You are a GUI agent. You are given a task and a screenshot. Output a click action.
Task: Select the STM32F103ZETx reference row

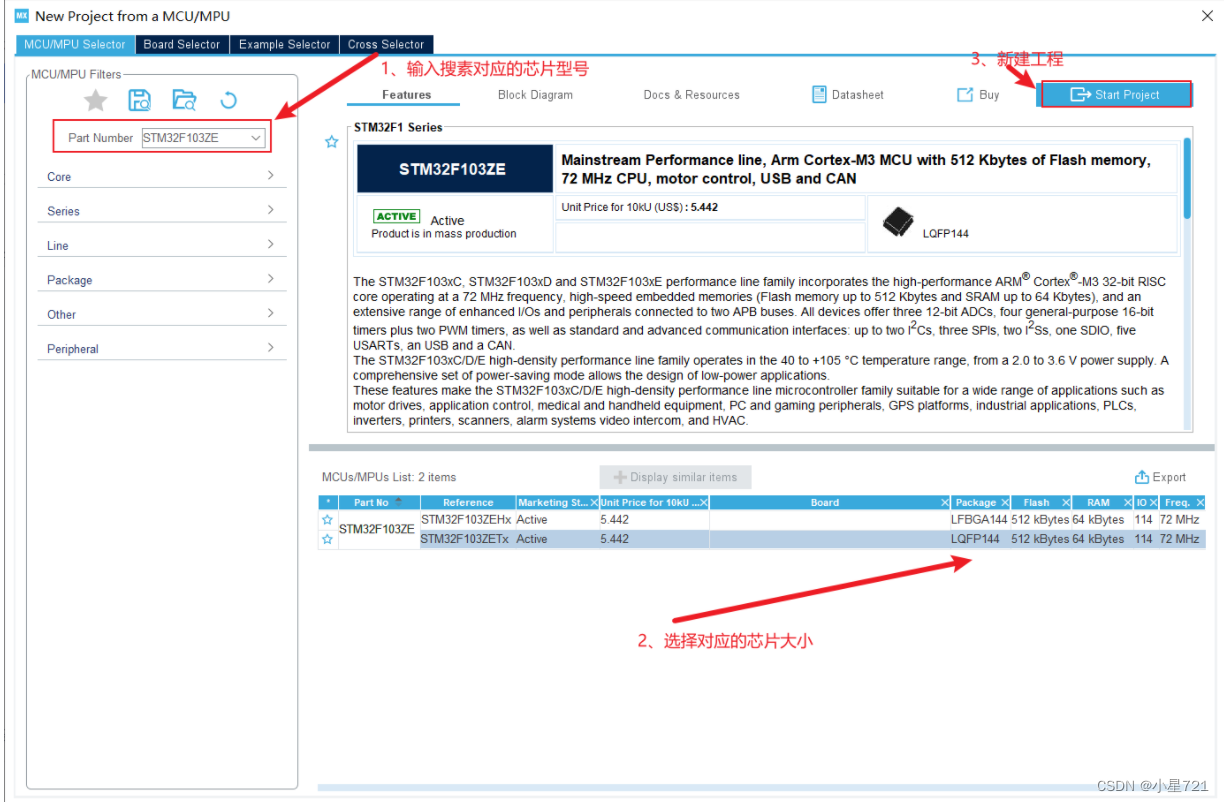pos(466,539)
